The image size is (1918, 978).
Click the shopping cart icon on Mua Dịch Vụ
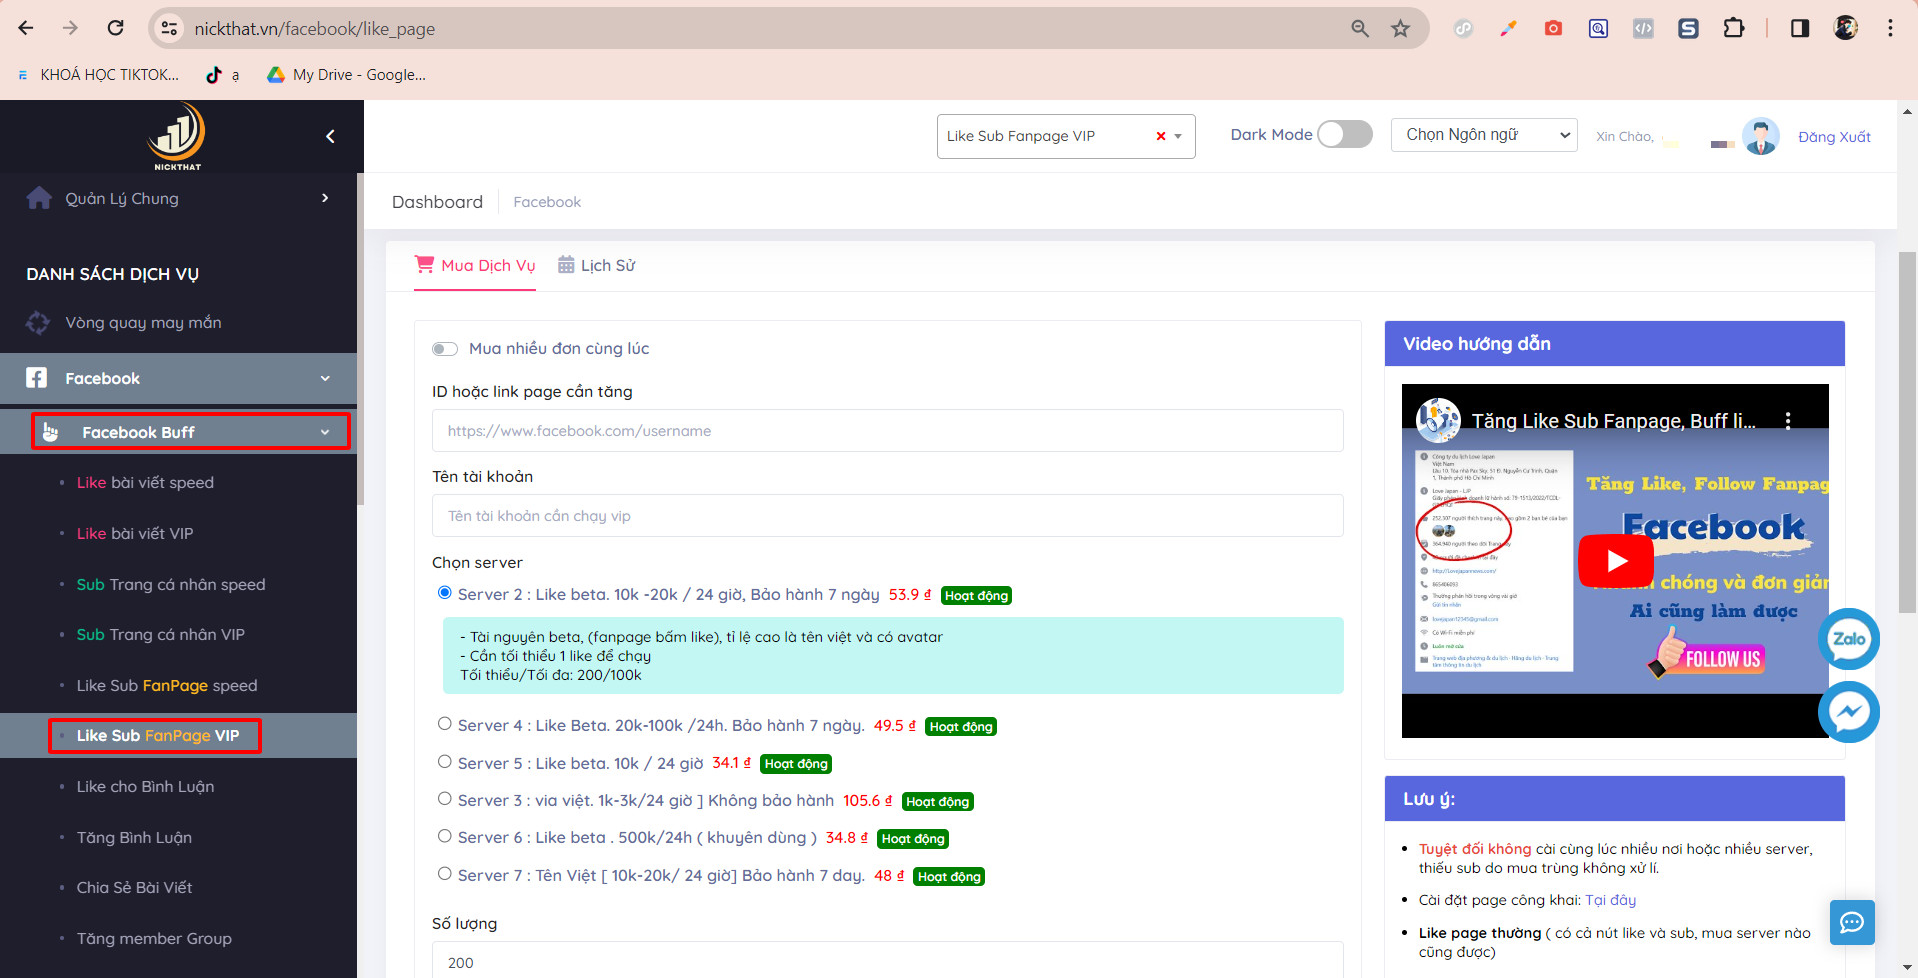point(425,264)
